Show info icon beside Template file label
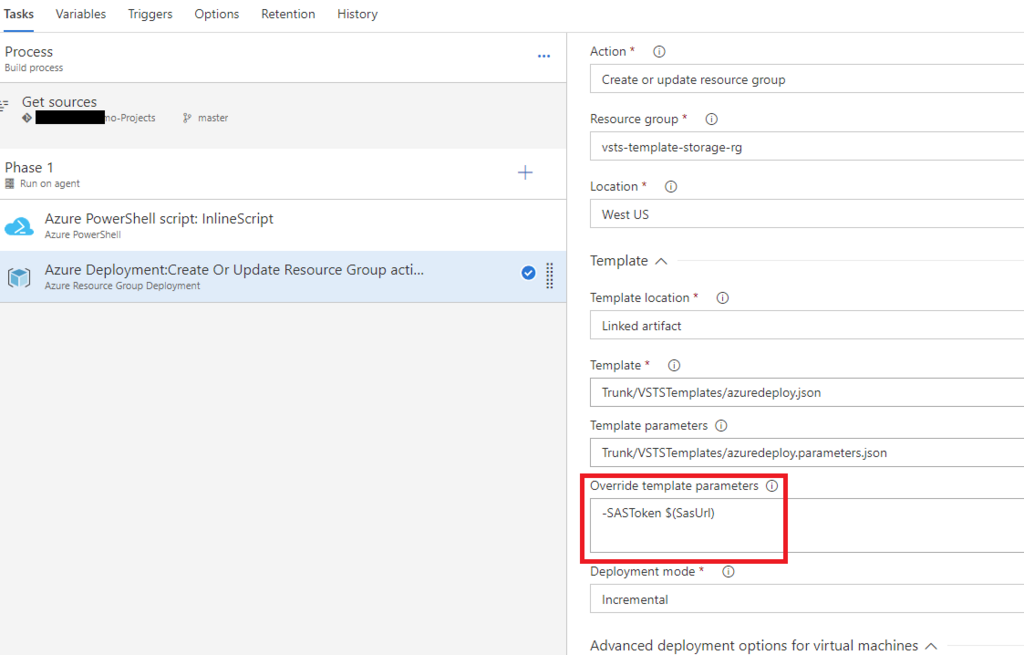This screenshot has width=1024, height=655. 674,366
